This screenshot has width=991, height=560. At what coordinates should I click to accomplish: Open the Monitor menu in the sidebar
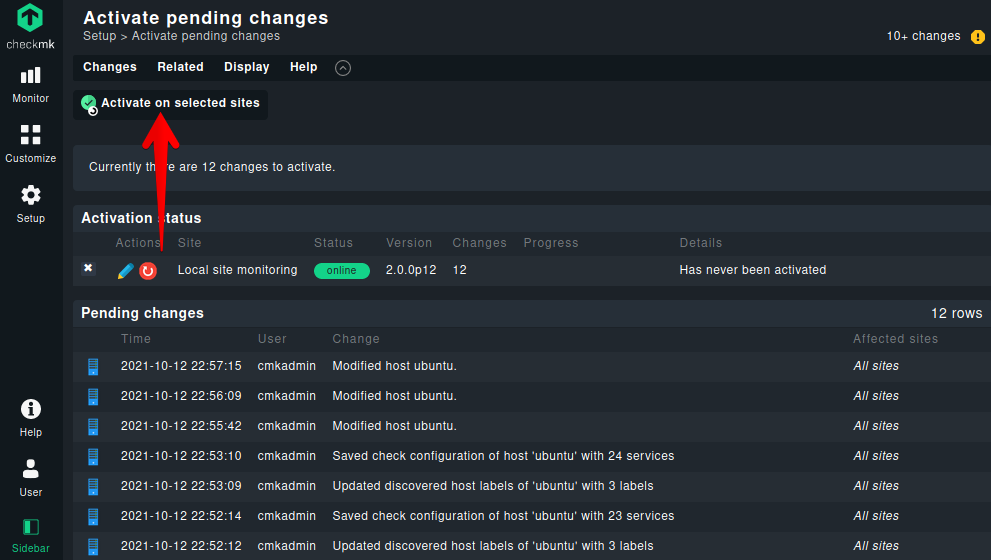[30, 85]
